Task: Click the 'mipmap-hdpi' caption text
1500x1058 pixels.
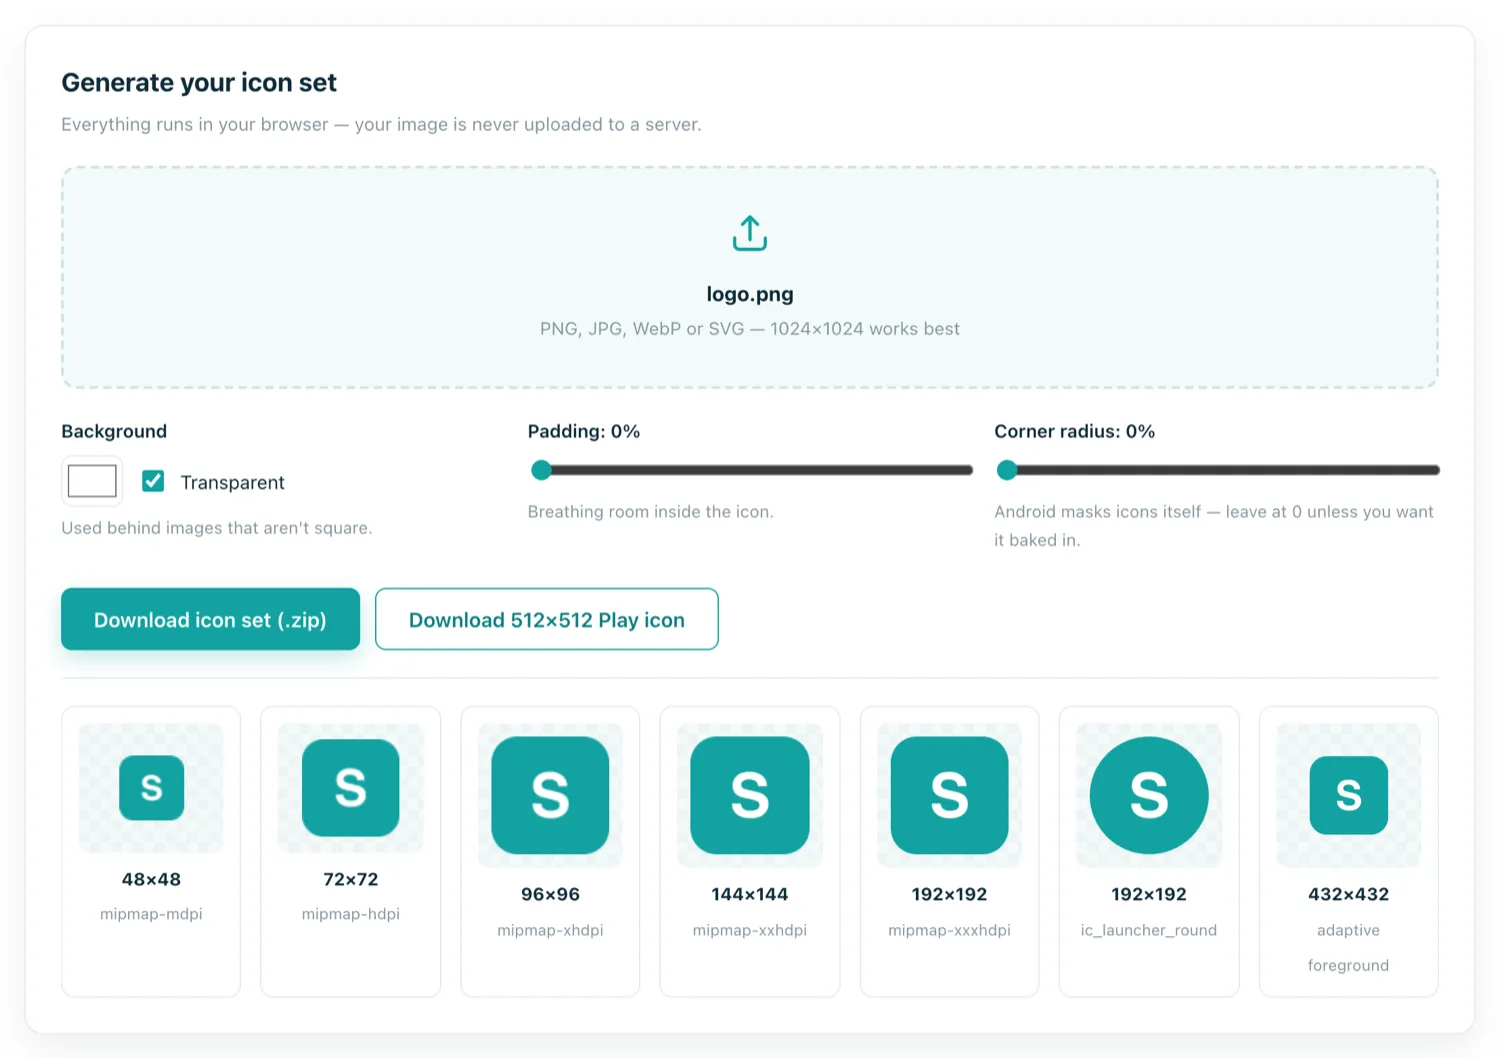Action: (351, 914)
